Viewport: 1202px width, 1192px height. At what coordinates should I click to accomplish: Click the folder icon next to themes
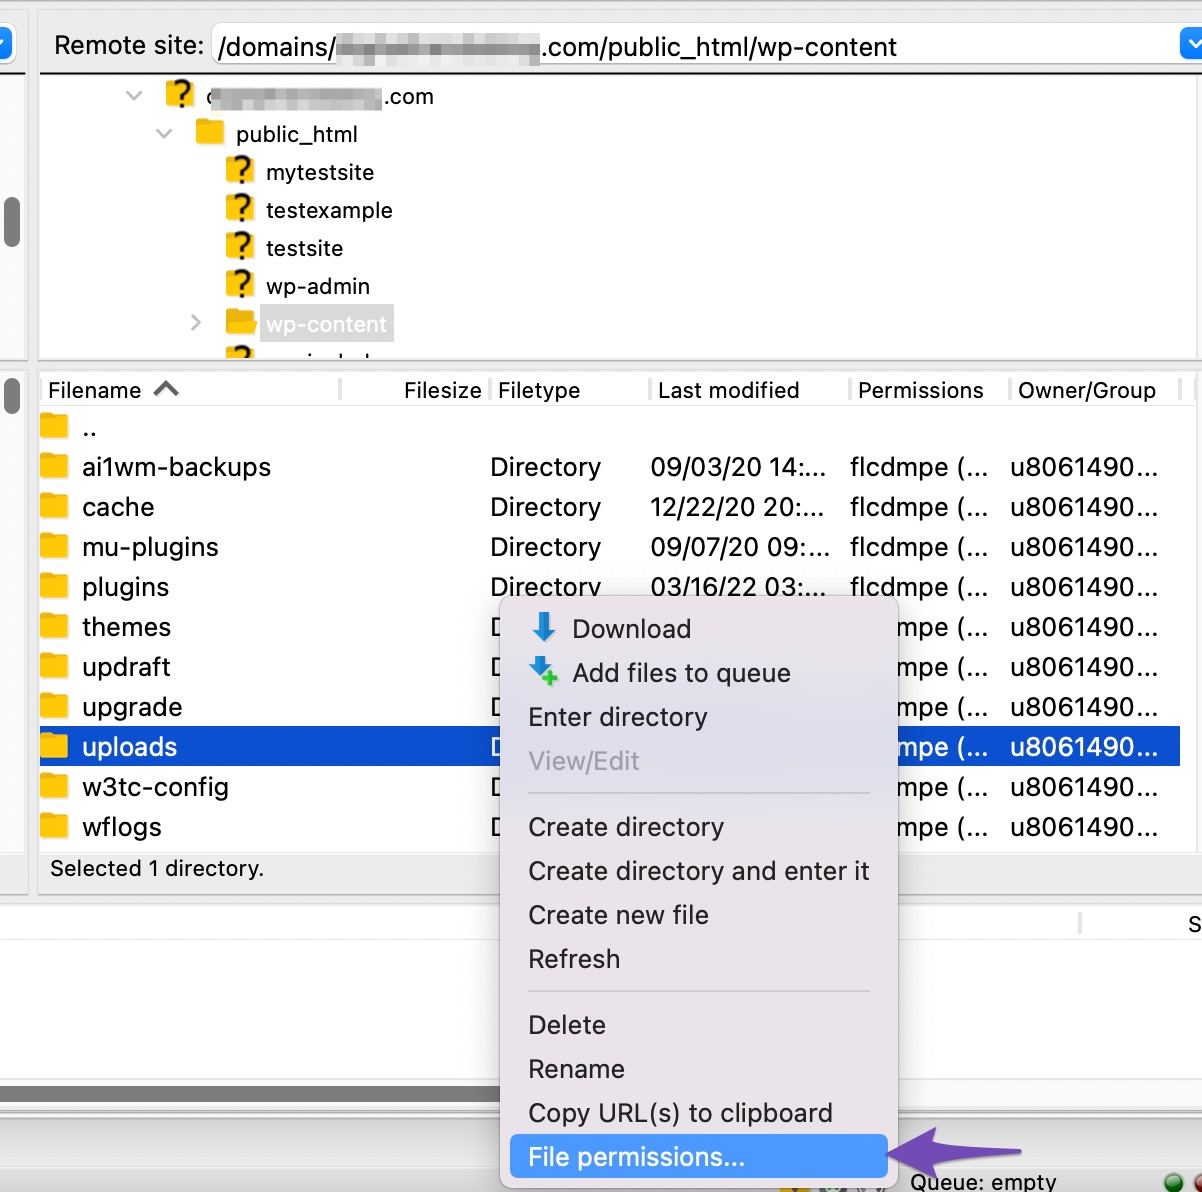54,625
